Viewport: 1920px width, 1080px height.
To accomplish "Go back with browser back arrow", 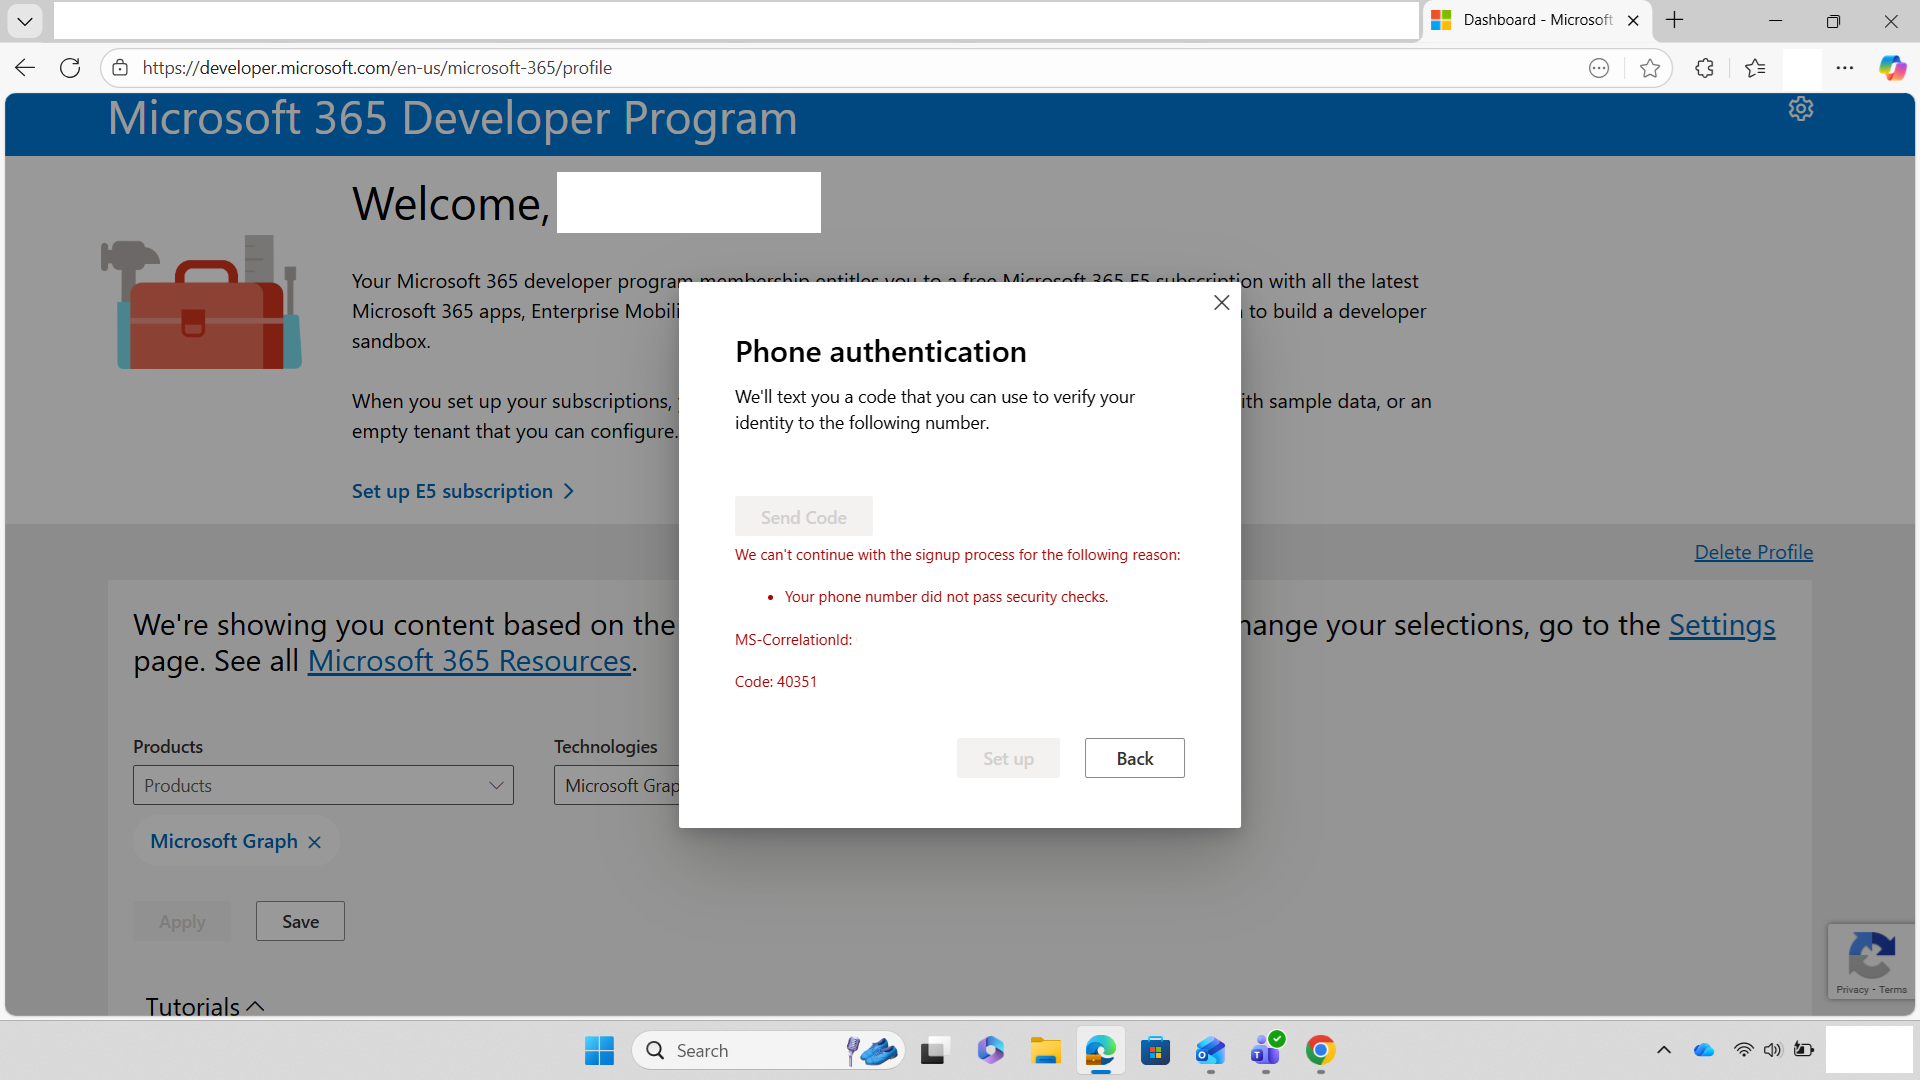I will [x=25, y=68].
